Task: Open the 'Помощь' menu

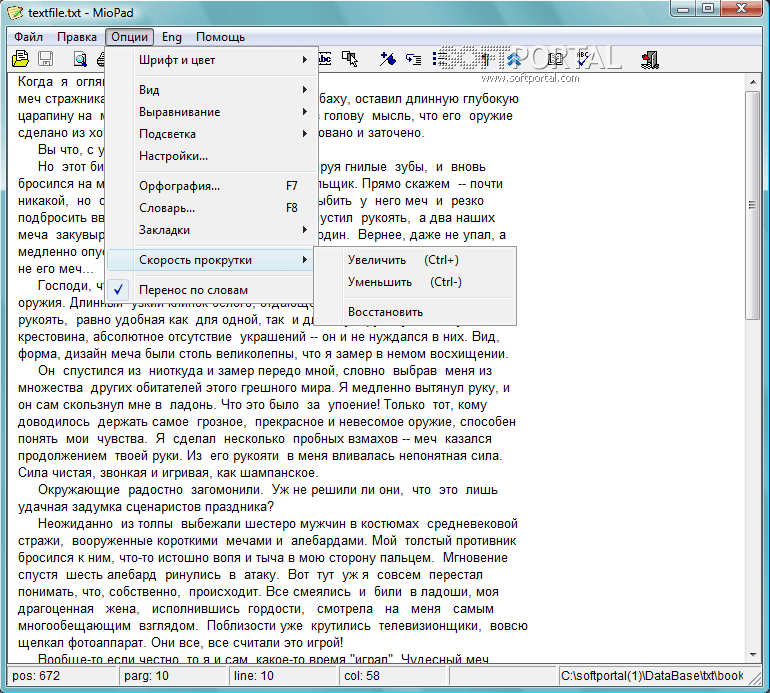Action: 220,37
